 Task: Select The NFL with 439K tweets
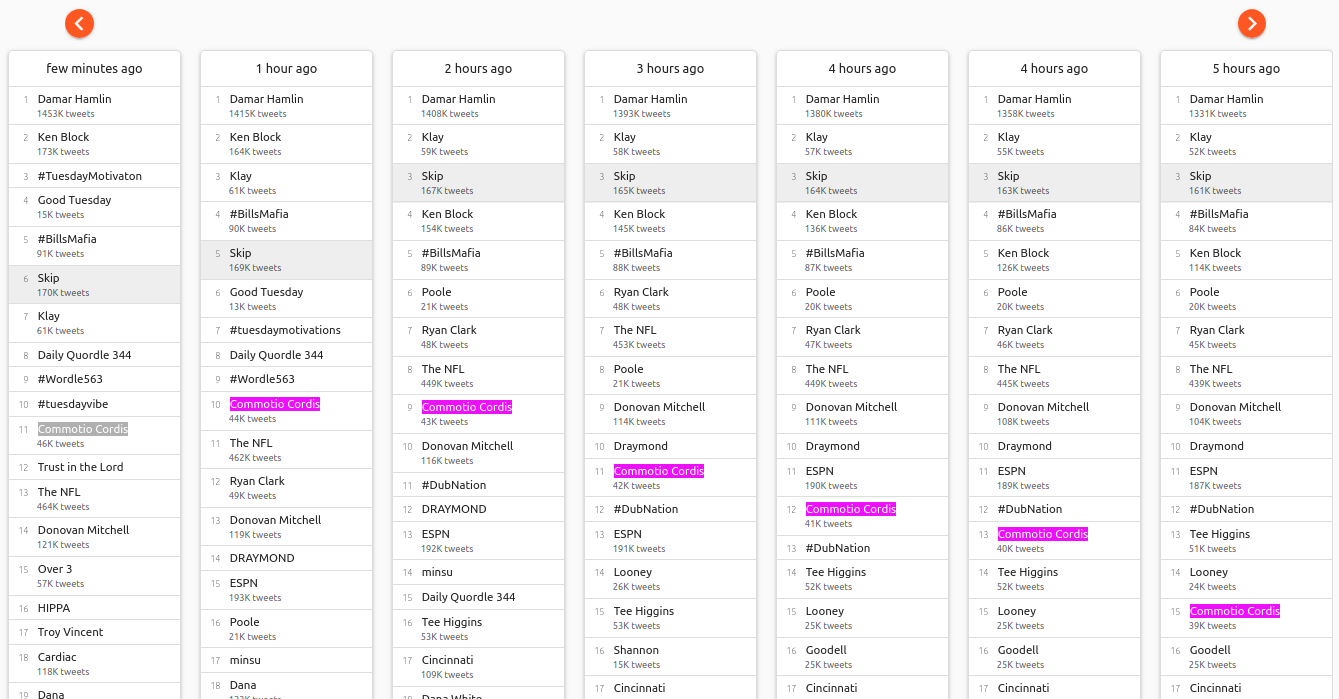point(1247,376)
